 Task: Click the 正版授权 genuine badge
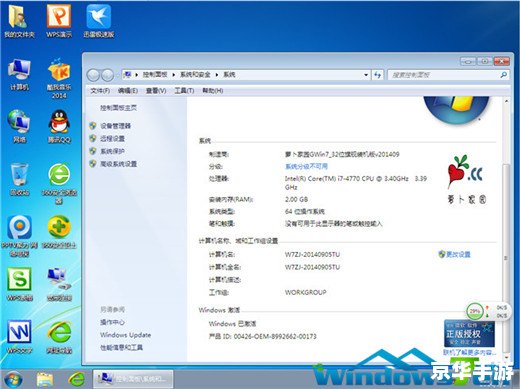pyautogui.click(x=469, y=334)
